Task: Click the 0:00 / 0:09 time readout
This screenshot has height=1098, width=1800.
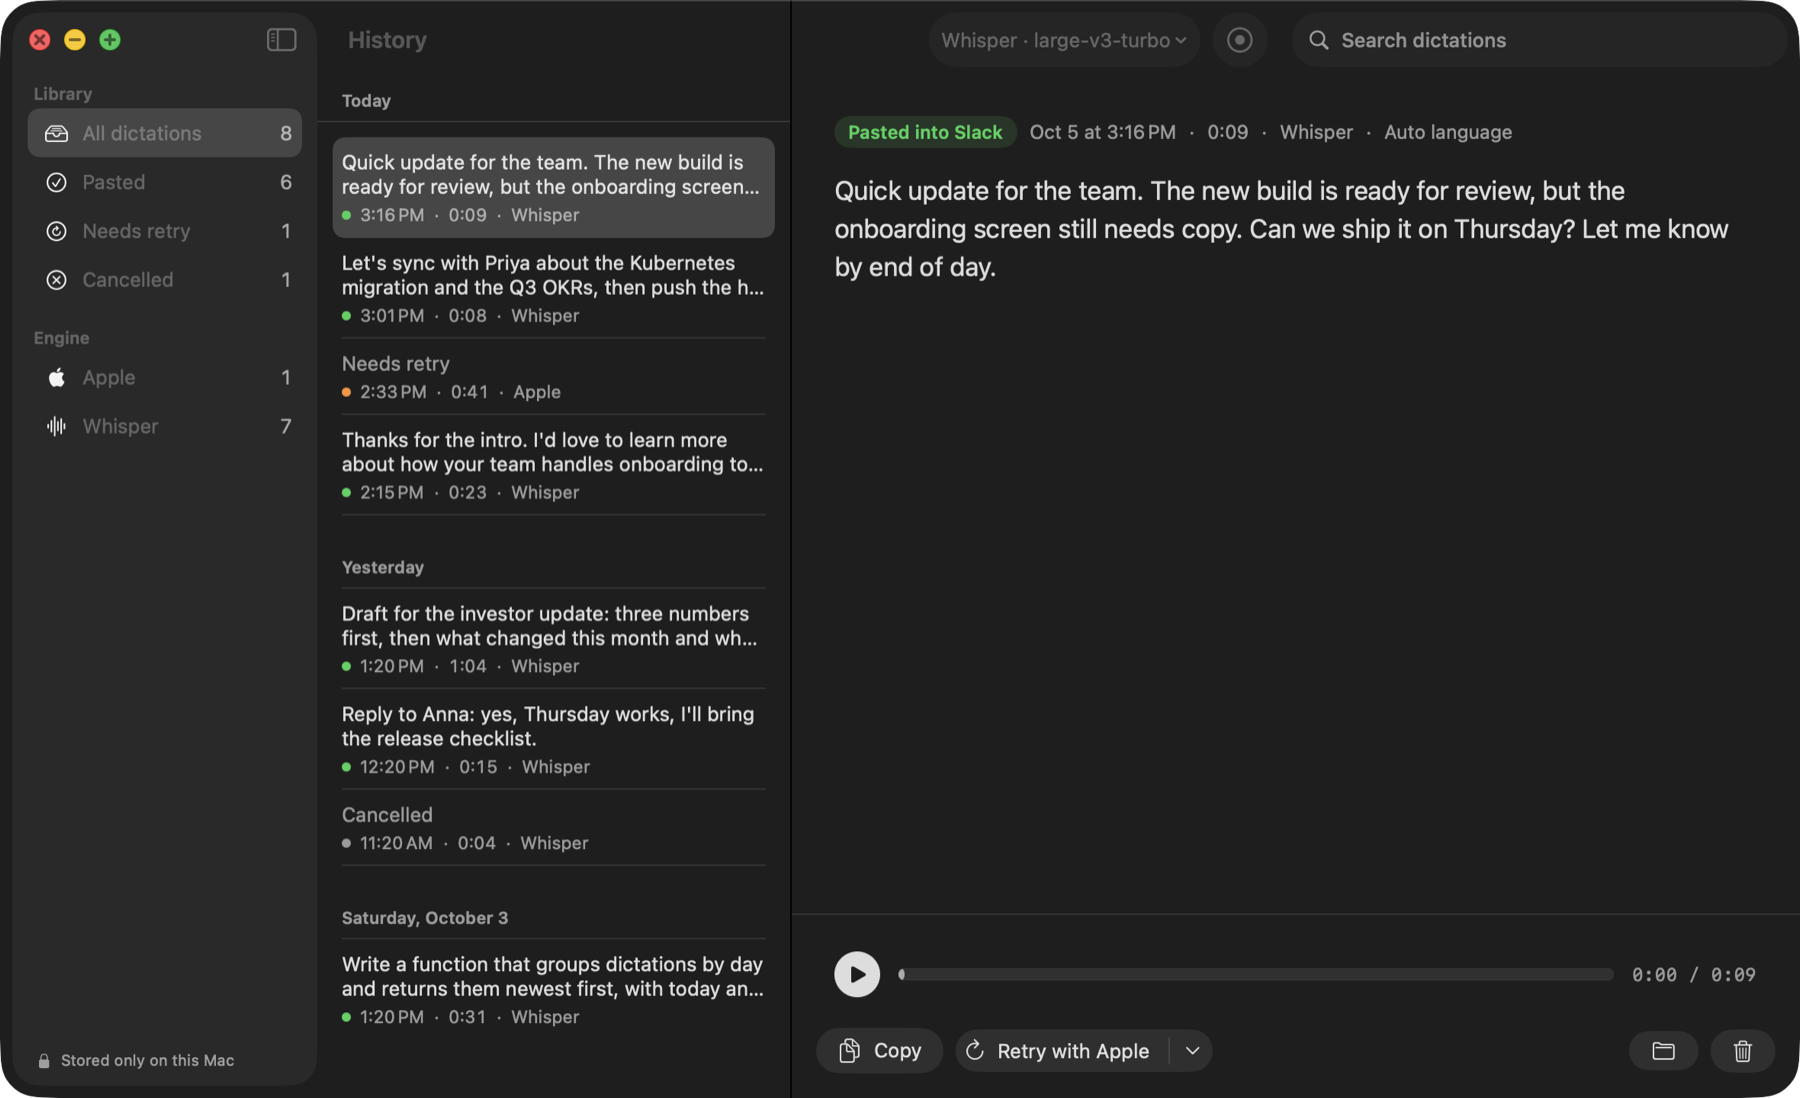Action: [1693, 974]
